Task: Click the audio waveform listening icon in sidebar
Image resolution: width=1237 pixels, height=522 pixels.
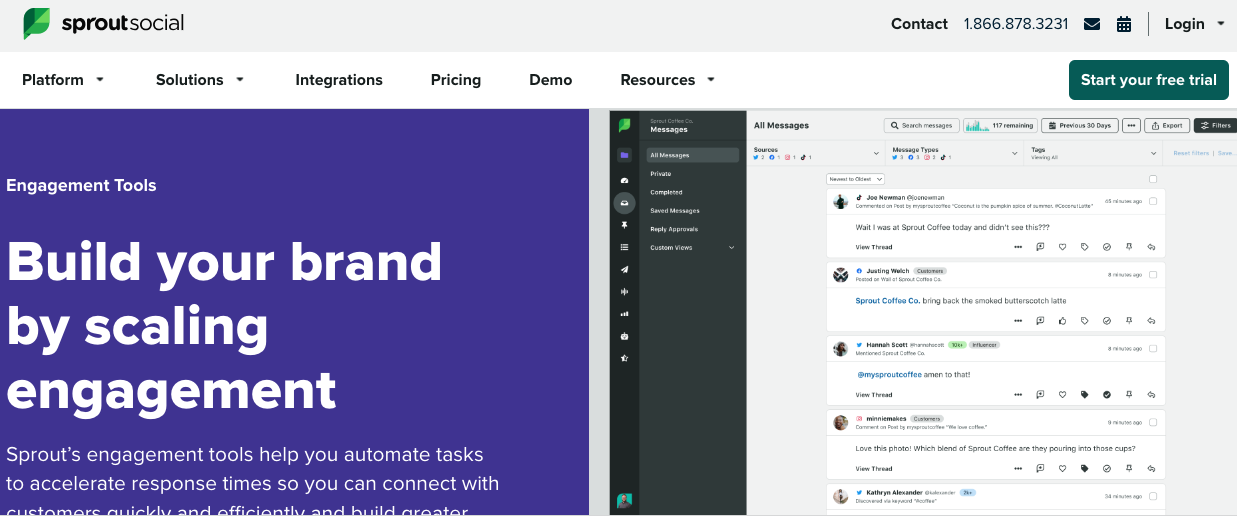Action: tap(624, 291)
